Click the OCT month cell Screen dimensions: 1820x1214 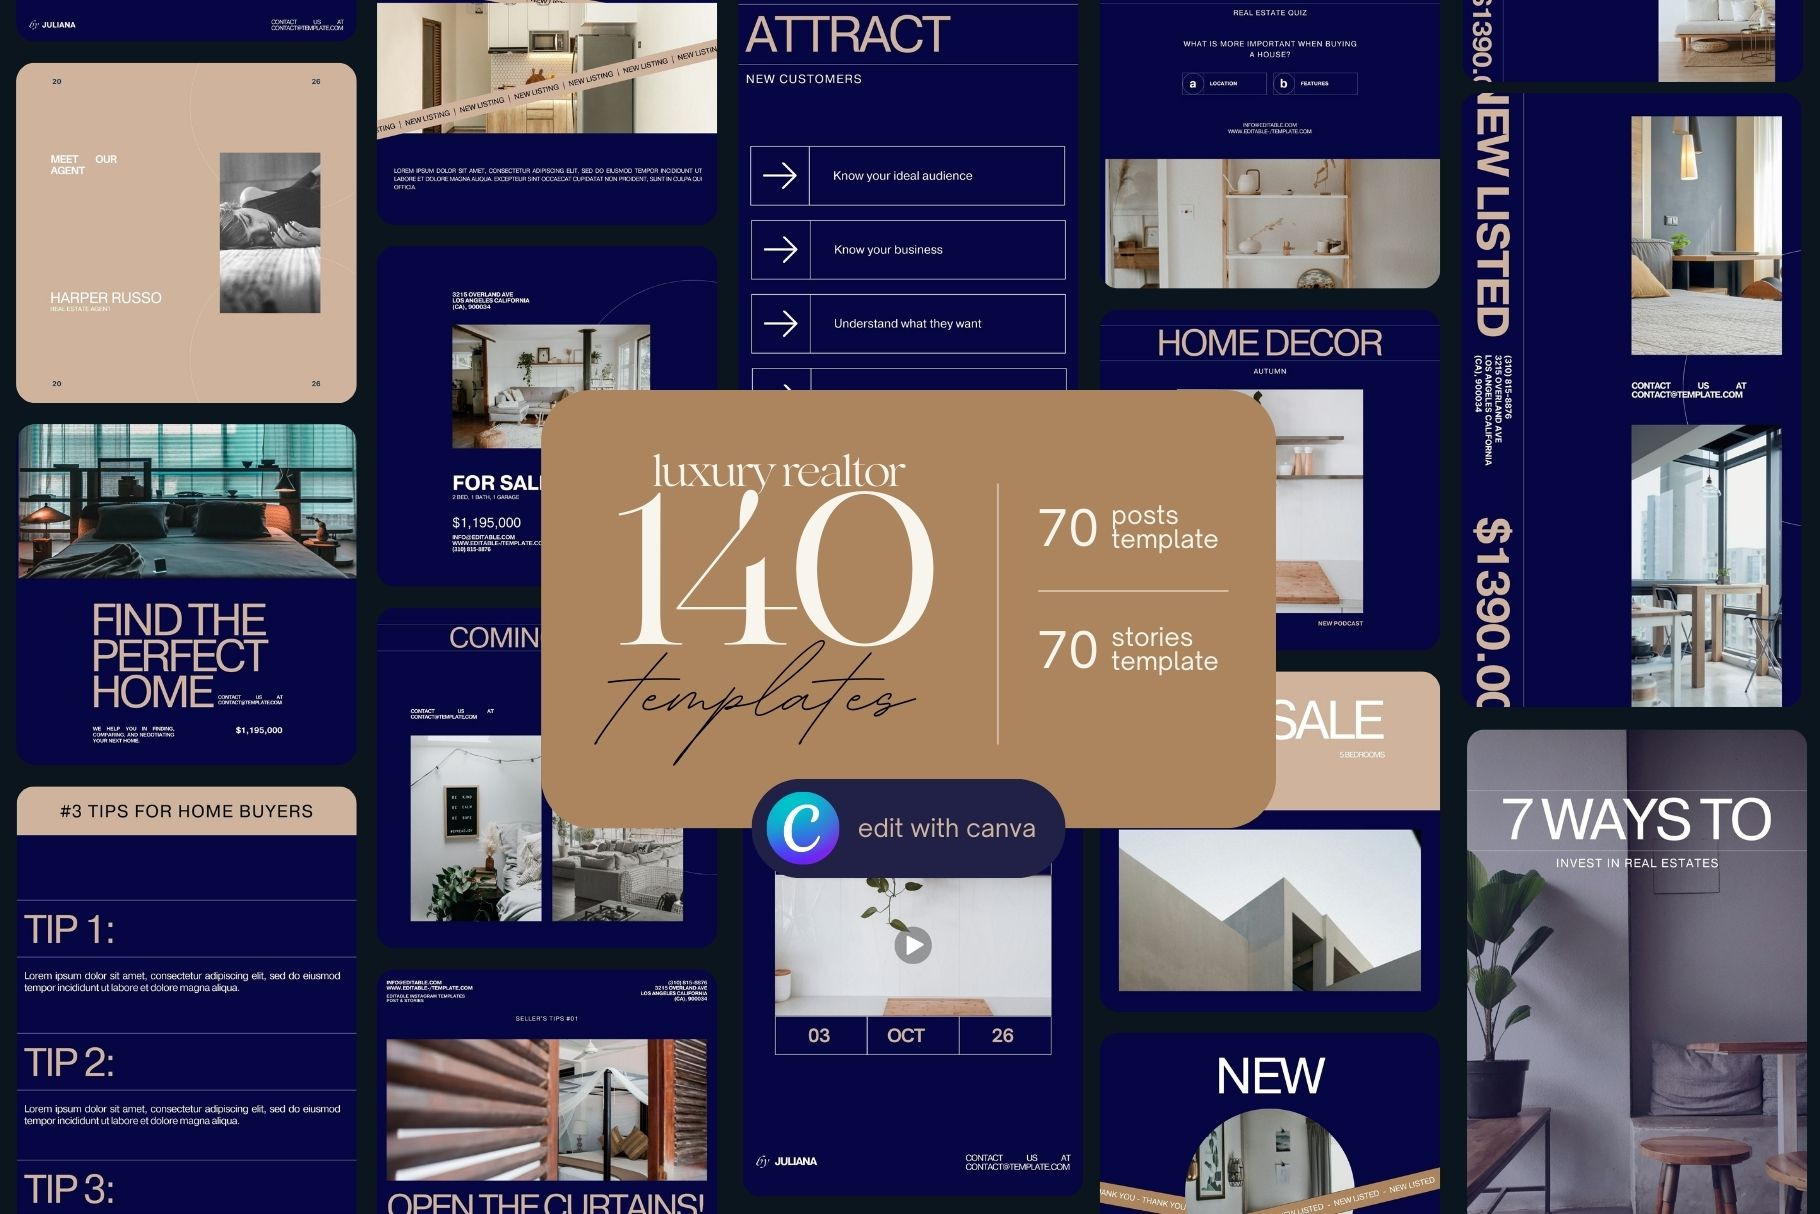coord(906,1036)
